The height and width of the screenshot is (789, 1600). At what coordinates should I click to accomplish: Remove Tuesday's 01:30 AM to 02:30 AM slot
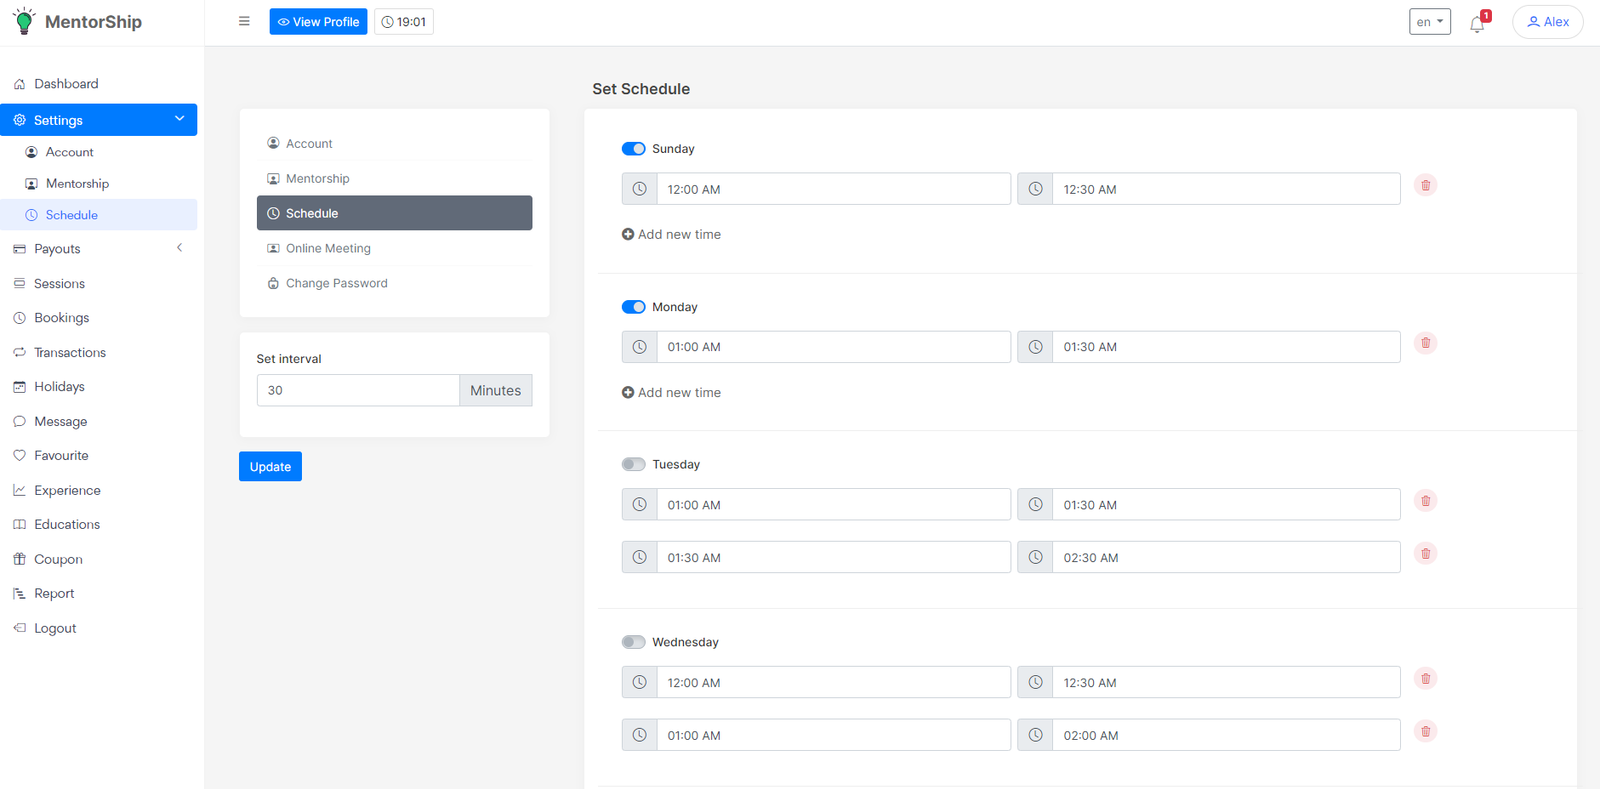[1425, 554]
